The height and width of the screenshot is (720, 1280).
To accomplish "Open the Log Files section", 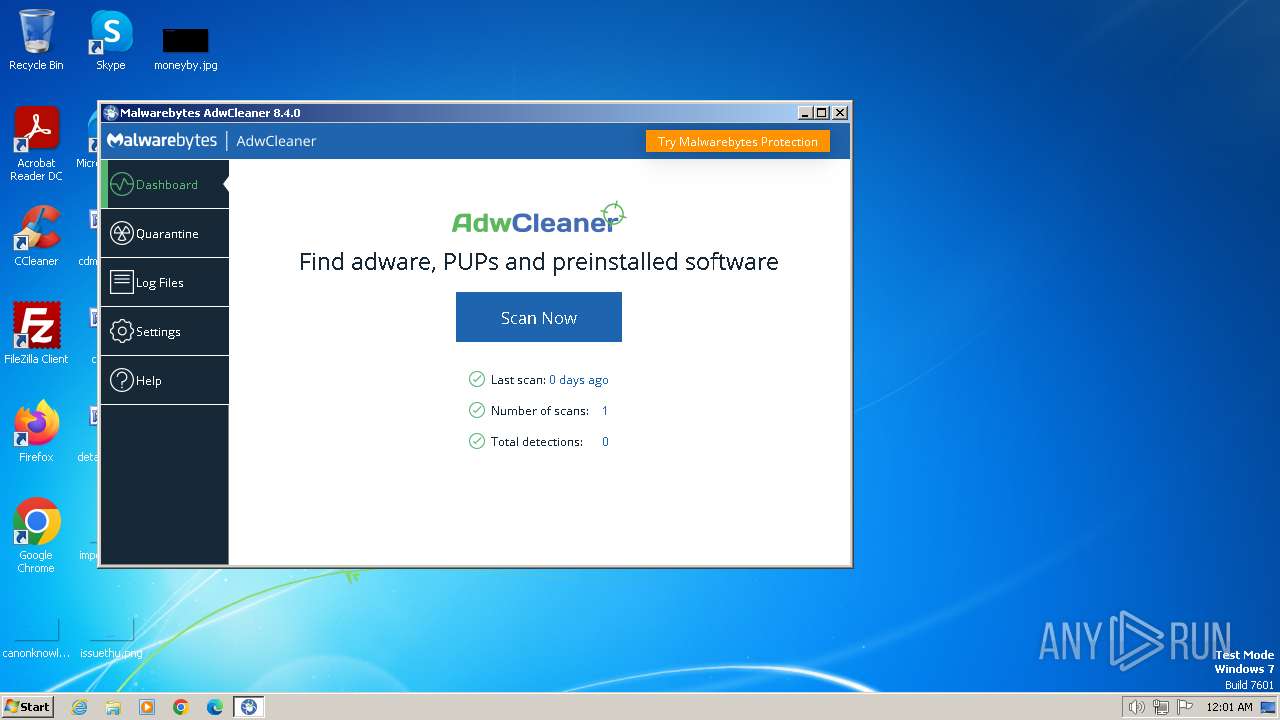I will (165, 282).
